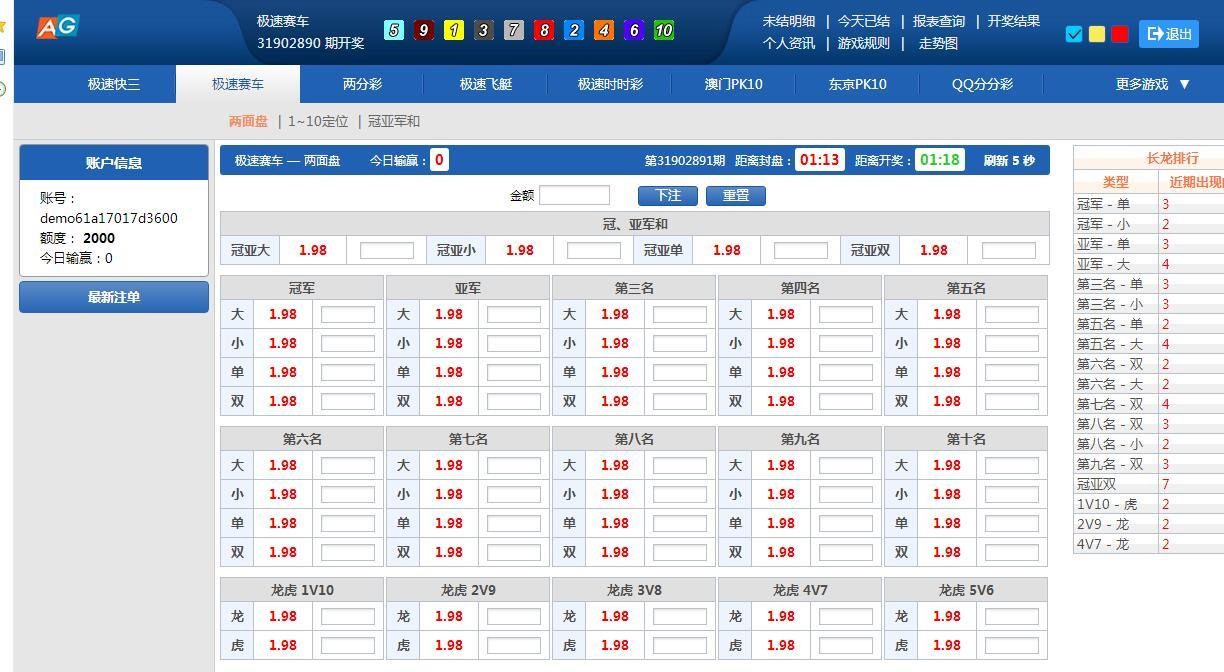
Task: Expand the 冠亚军和 betting view
Action: 394,121
